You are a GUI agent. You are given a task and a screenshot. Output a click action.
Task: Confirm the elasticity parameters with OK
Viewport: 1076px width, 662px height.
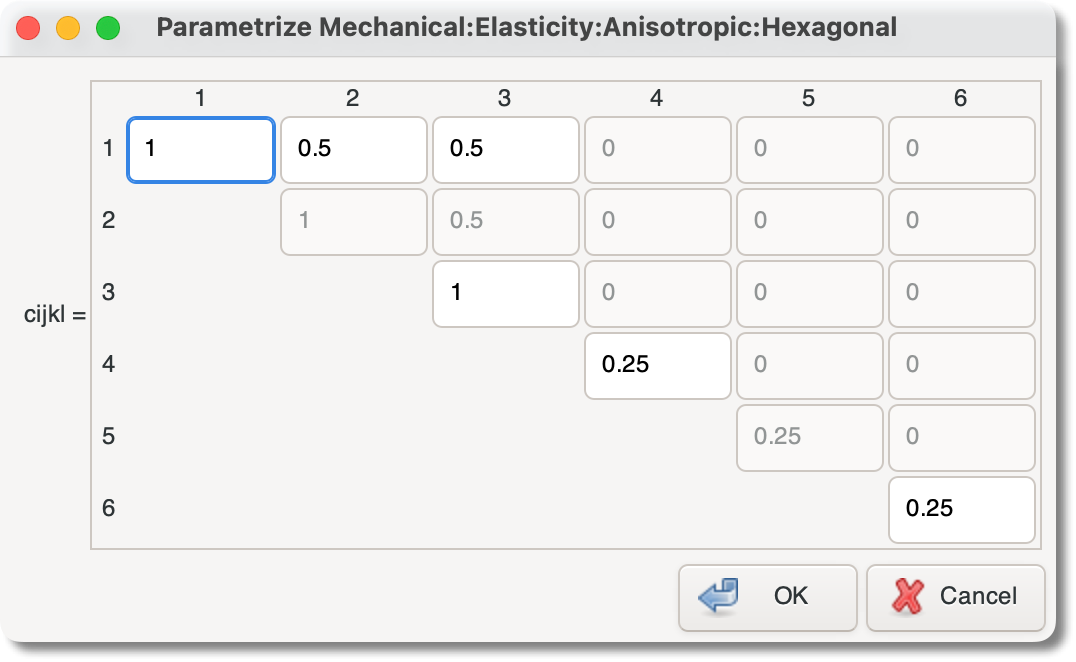tap(768, 597)
